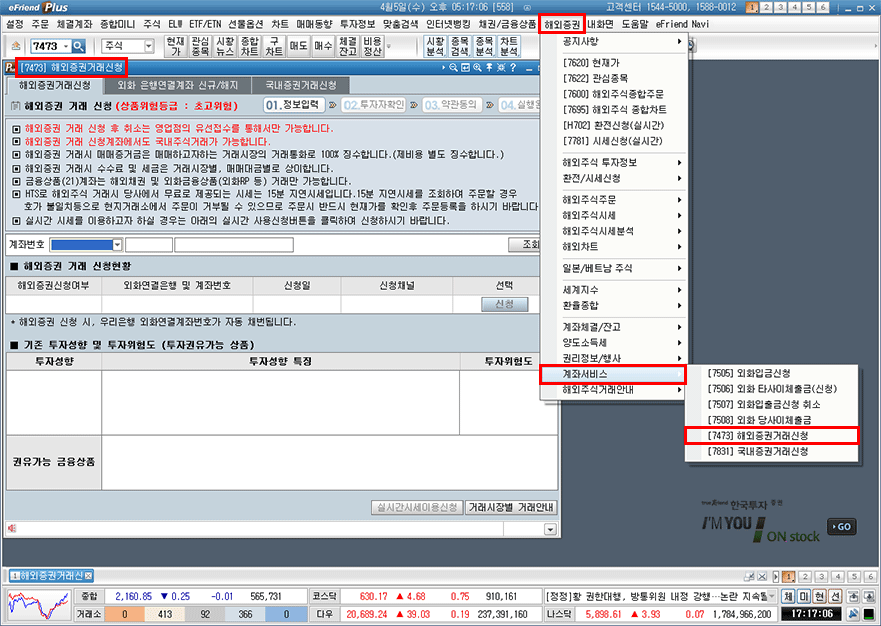This screenshot has width=881, height=626.
Task: Open 시황뉴스 from the toolbar
Action: pyautogui.click(x=225, y=46)
